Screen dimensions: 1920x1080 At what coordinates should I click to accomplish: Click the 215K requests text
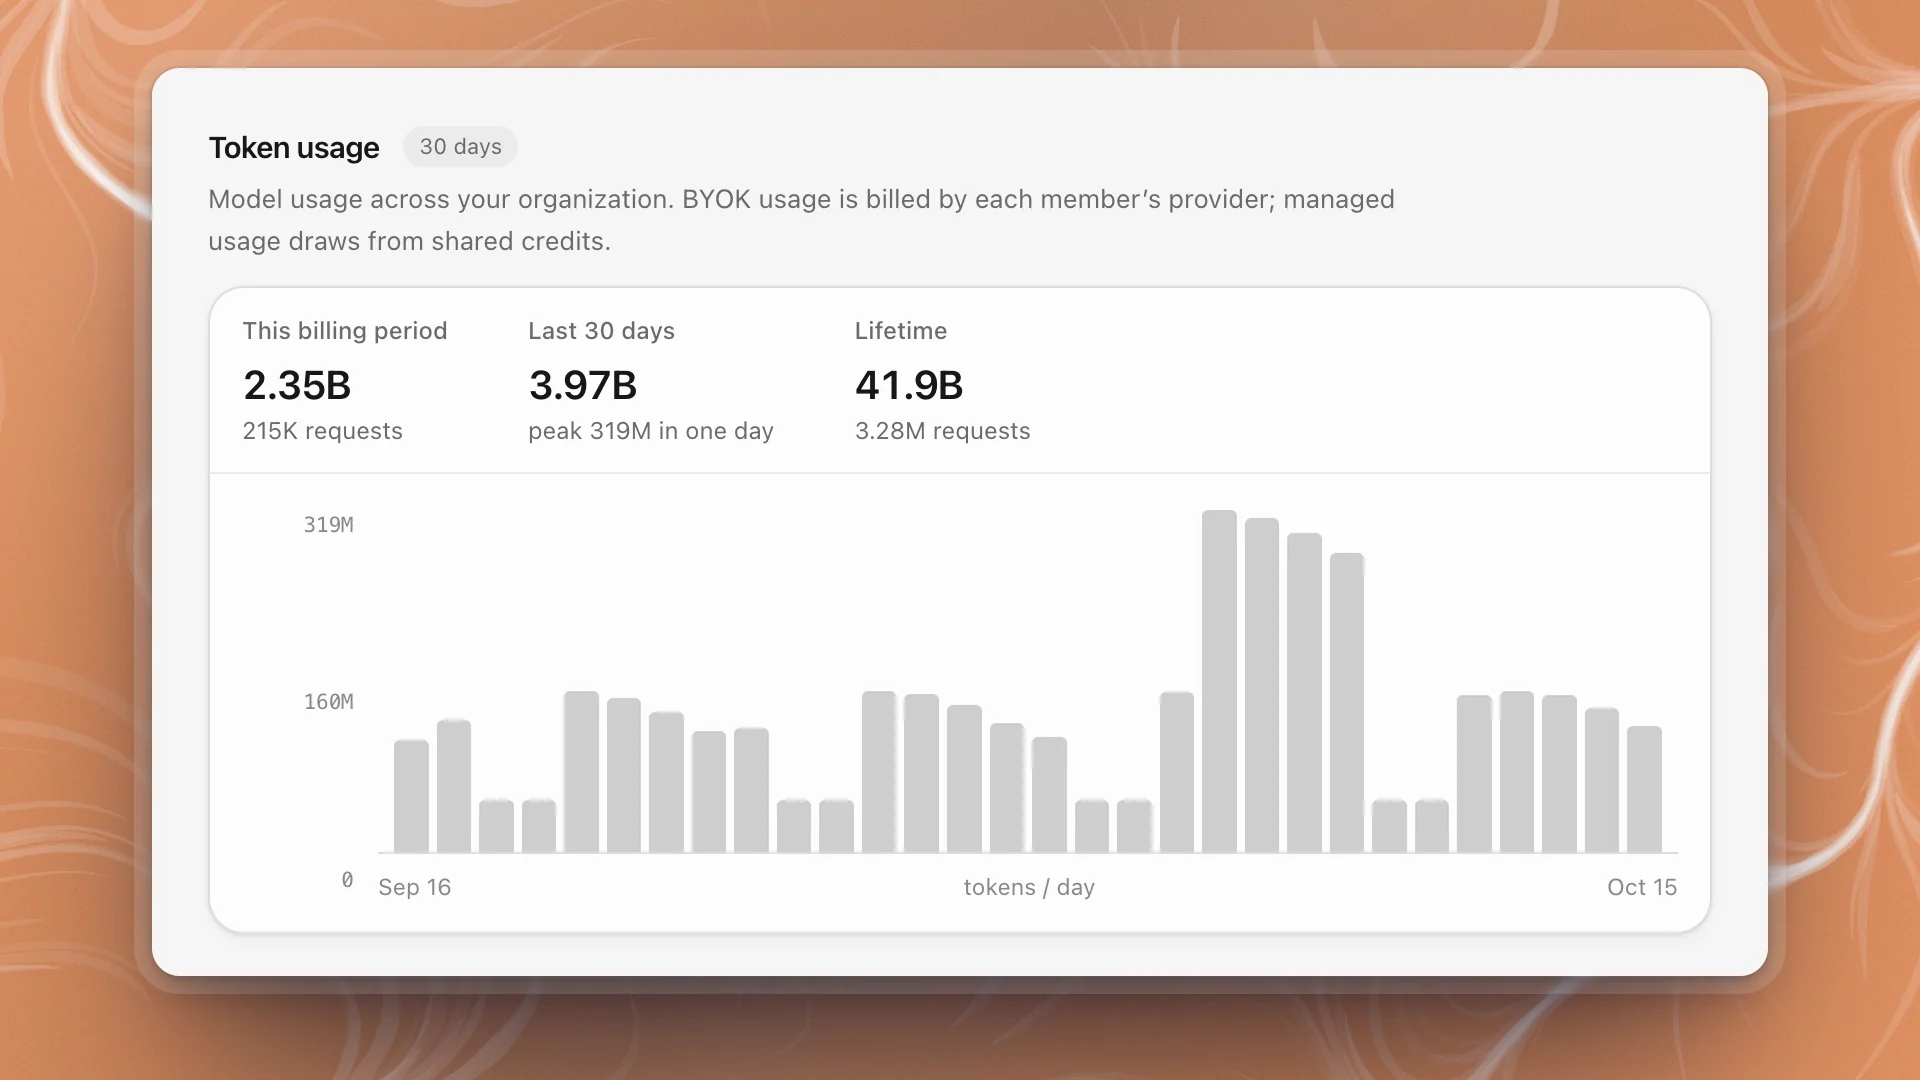[323, 431]
